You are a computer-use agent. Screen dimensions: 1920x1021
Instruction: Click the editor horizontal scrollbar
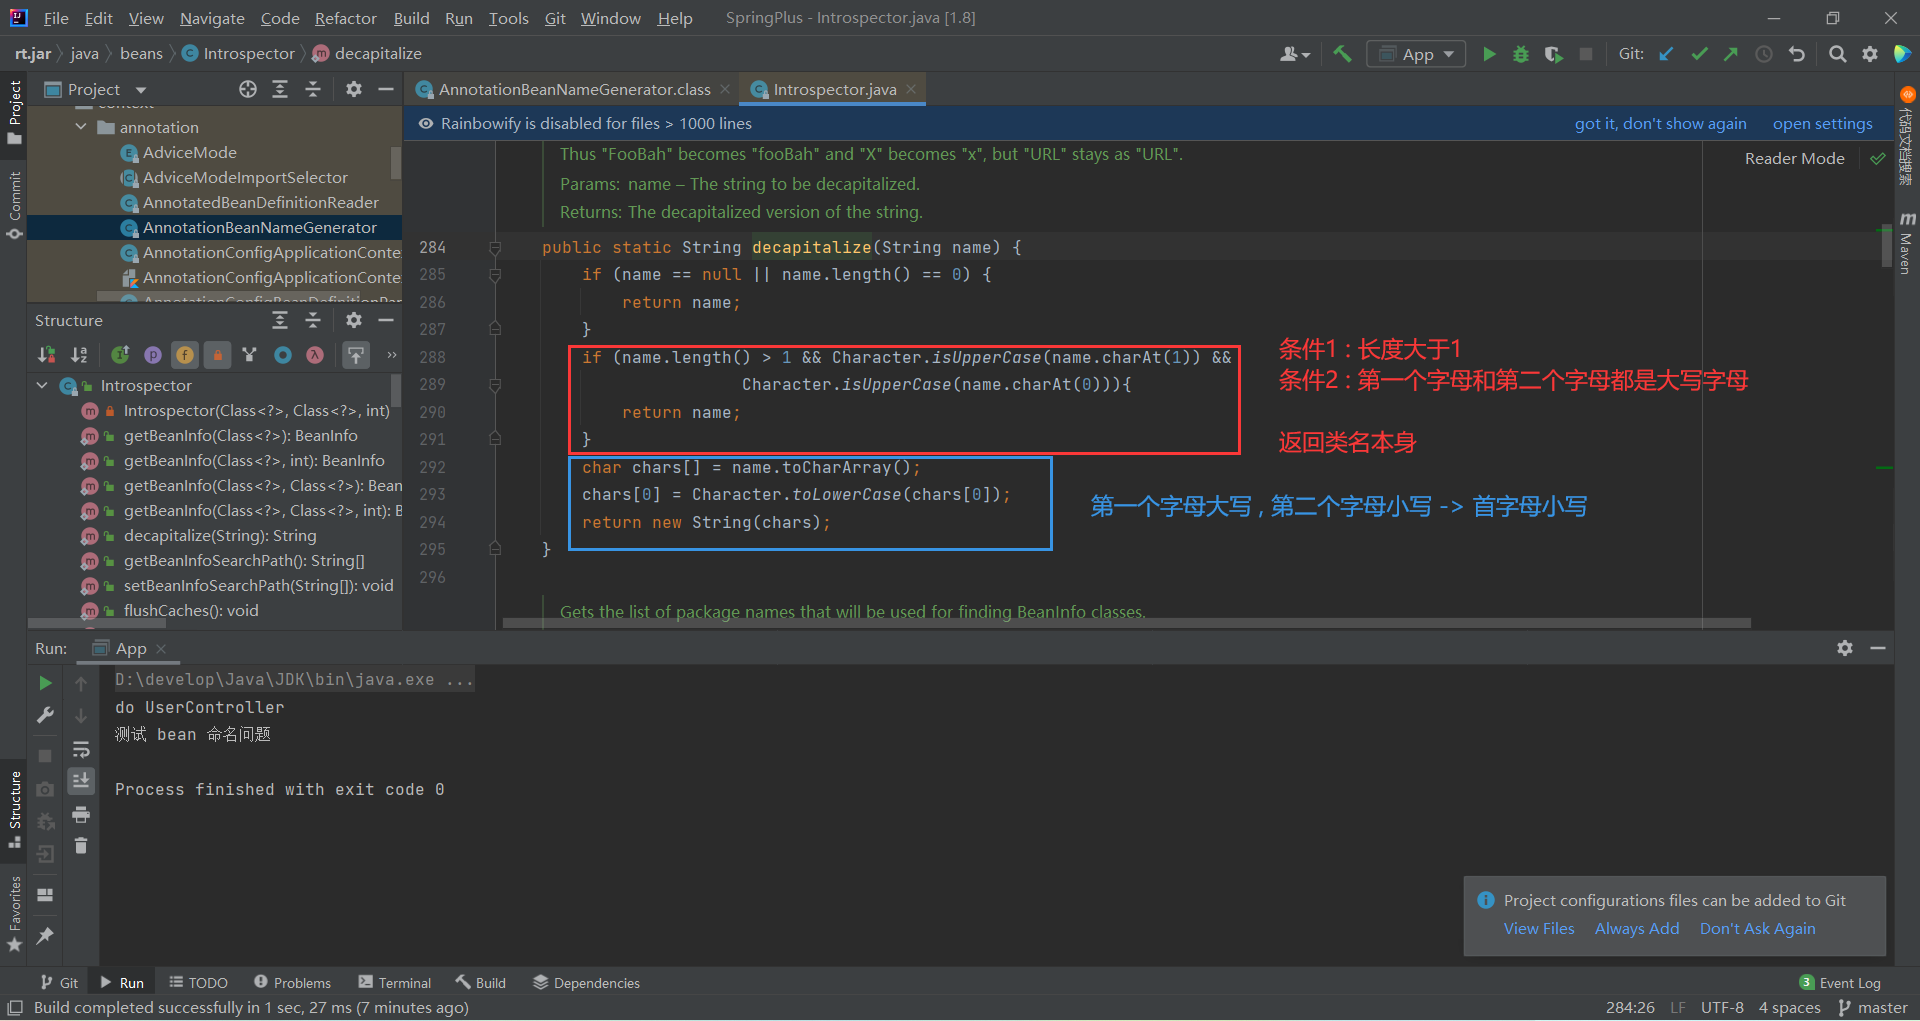1126,622
